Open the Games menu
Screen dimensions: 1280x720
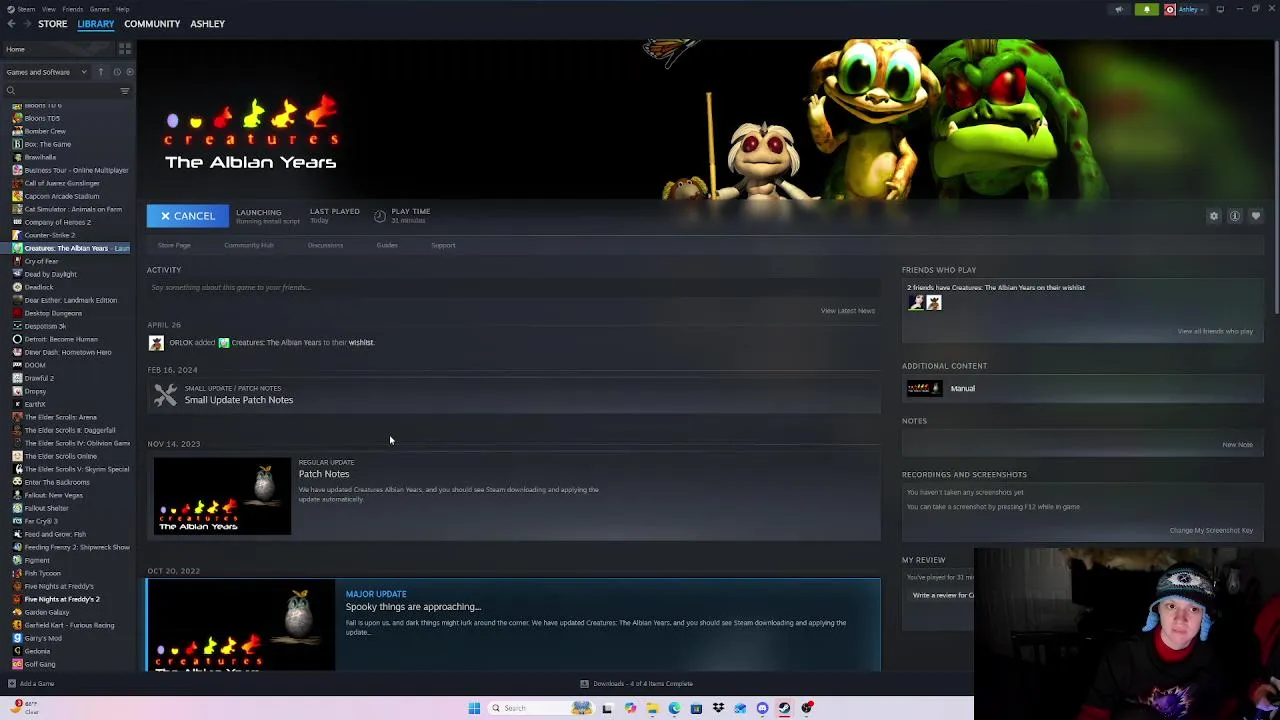click(x=99, y=9)
